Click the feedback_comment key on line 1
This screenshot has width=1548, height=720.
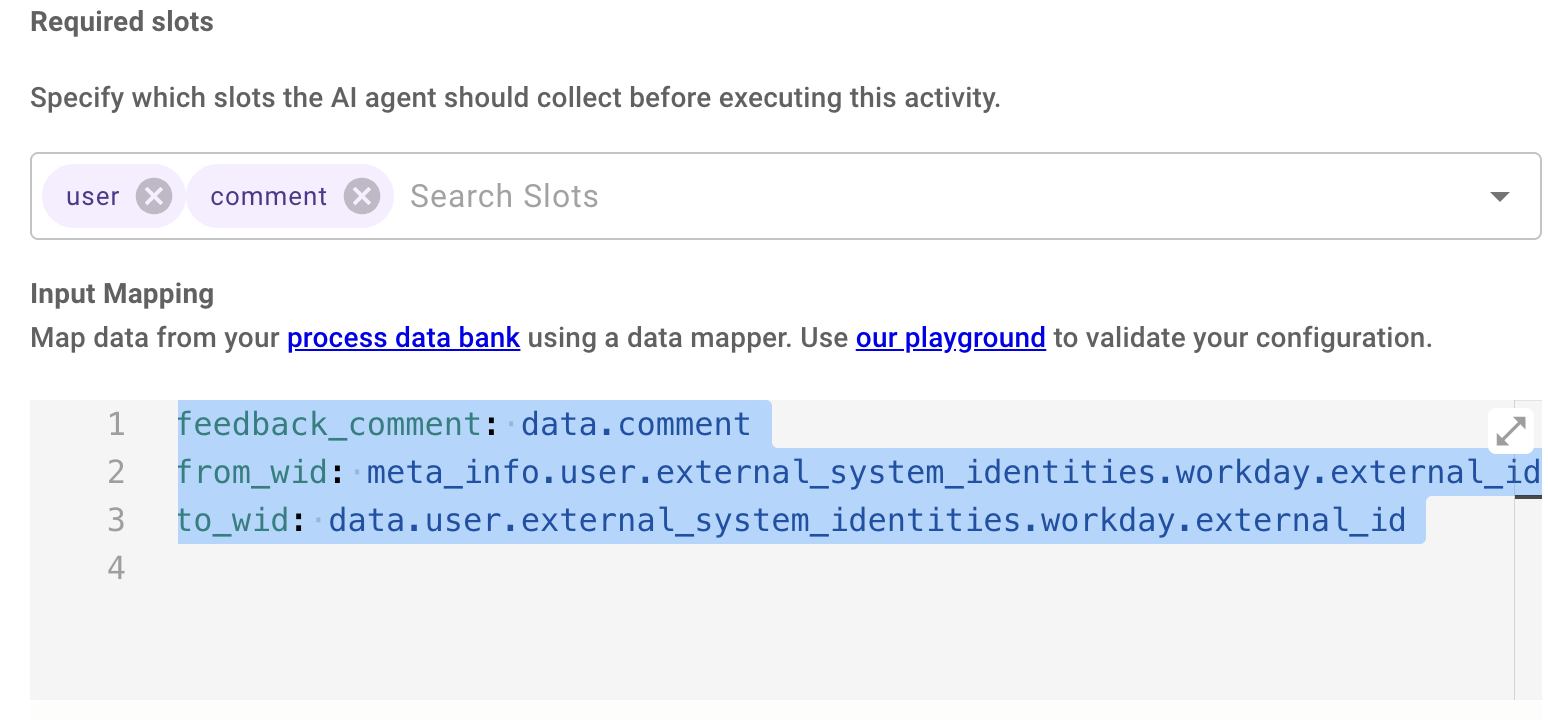pyautogui.click(x=331, y=424)
